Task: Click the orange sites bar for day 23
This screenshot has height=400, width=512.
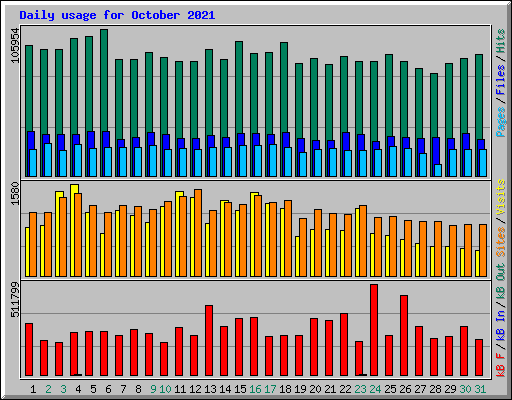Action: tap(363, 241)
